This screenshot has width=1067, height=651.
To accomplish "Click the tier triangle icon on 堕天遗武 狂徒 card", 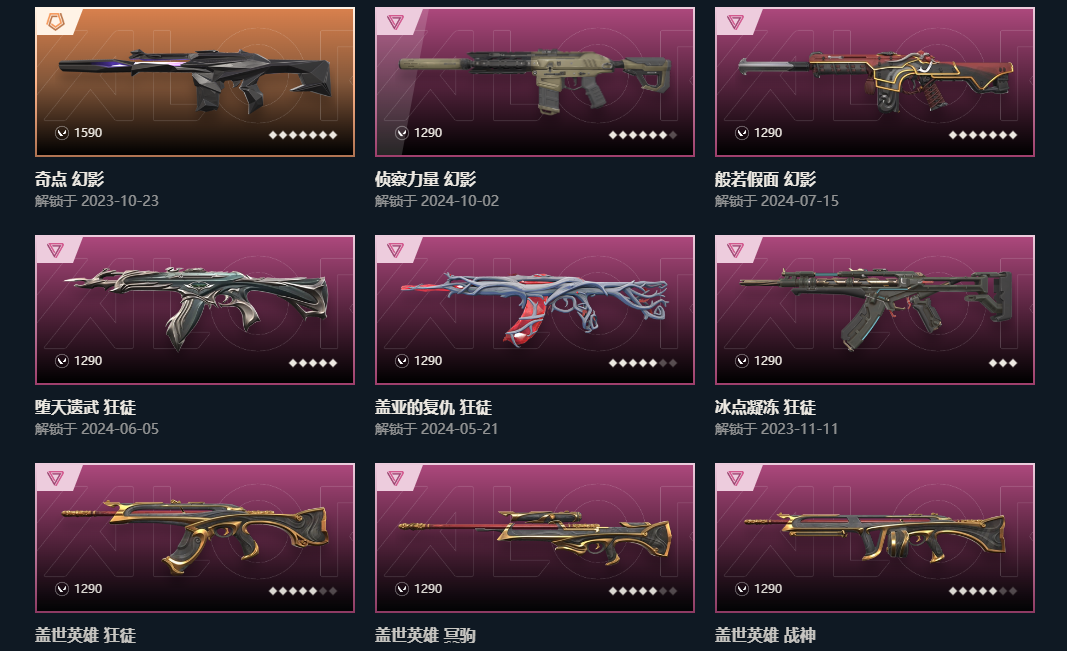I will pyautogui.click(x=55, y=250).
